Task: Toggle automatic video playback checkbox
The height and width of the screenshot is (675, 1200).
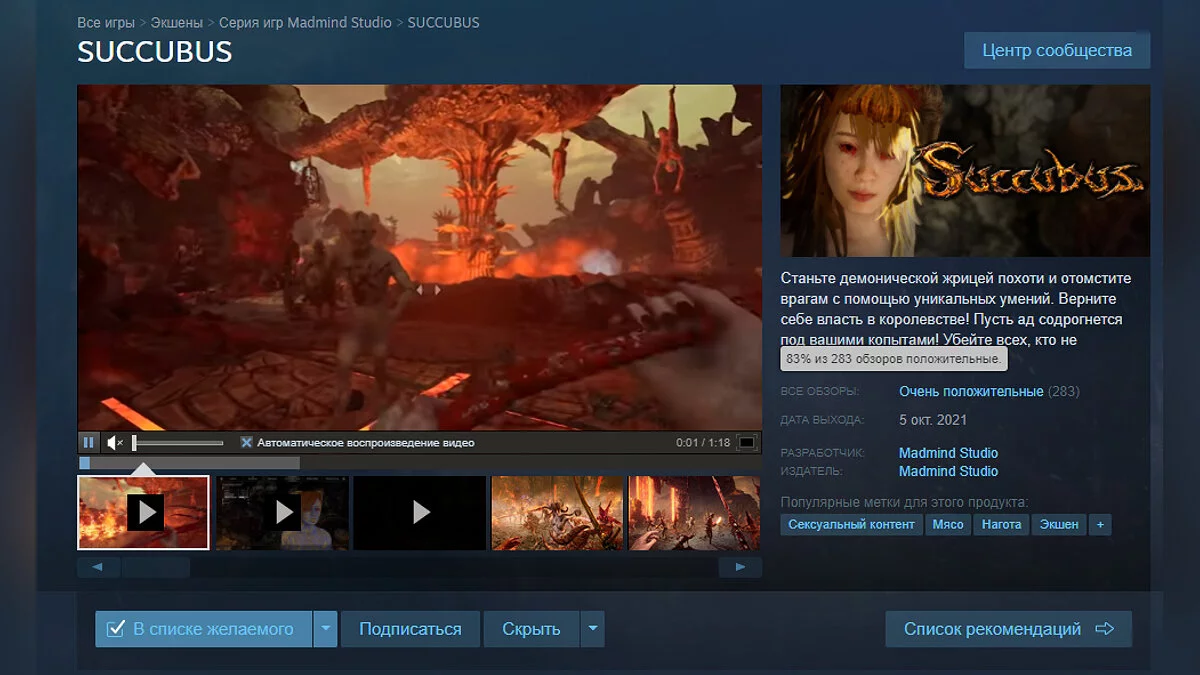Action: (x=246, y=442)
